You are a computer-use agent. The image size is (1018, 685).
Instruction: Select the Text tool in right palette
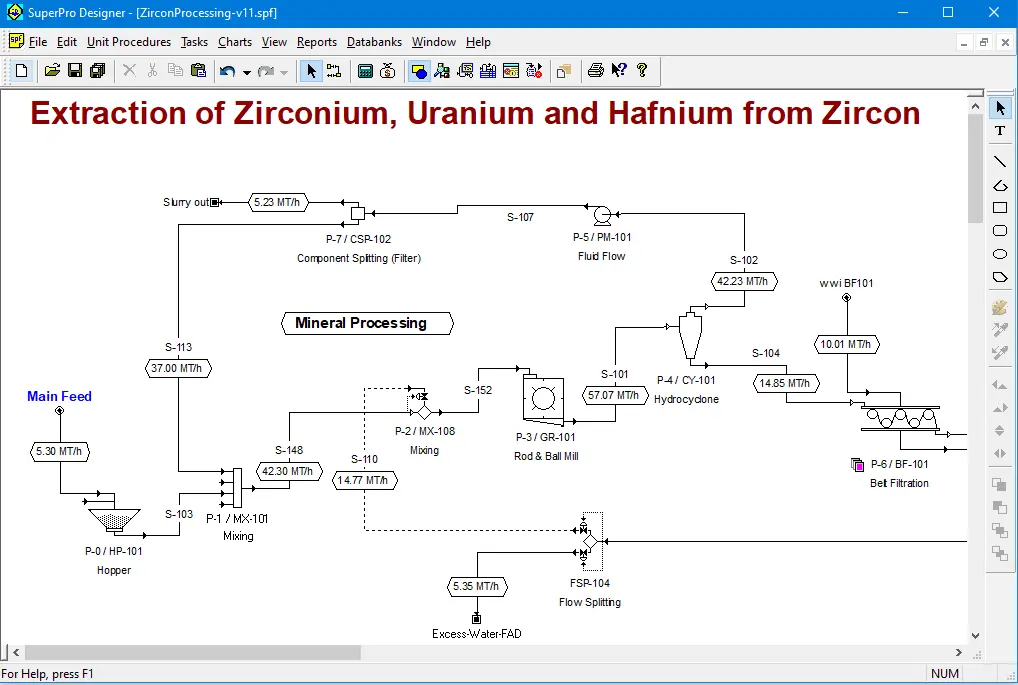[999, 131]
